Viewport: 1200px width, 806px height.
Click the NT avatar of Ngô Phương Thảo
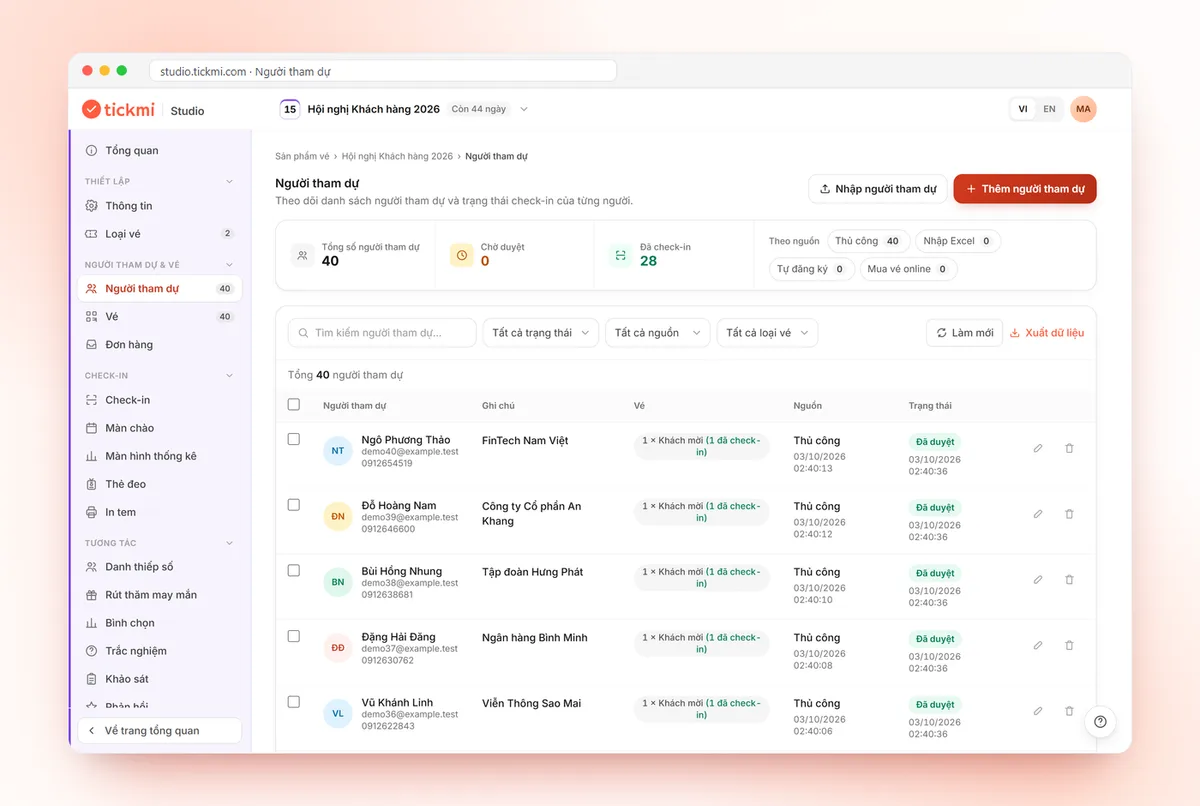[338, 451]
